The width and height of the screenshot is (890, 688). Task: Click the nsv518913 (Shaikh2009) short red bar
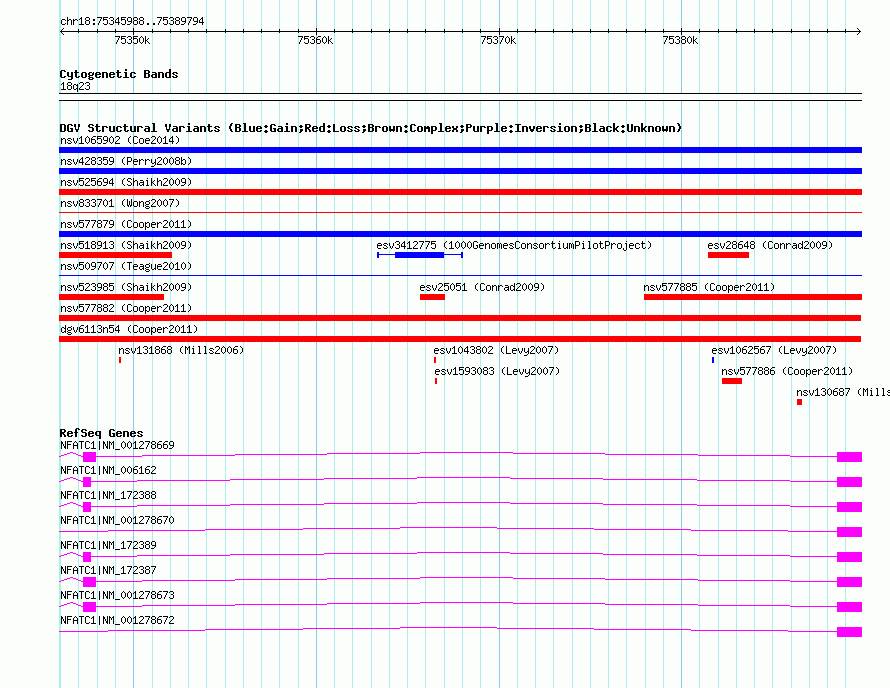click(x=115, y=255)
